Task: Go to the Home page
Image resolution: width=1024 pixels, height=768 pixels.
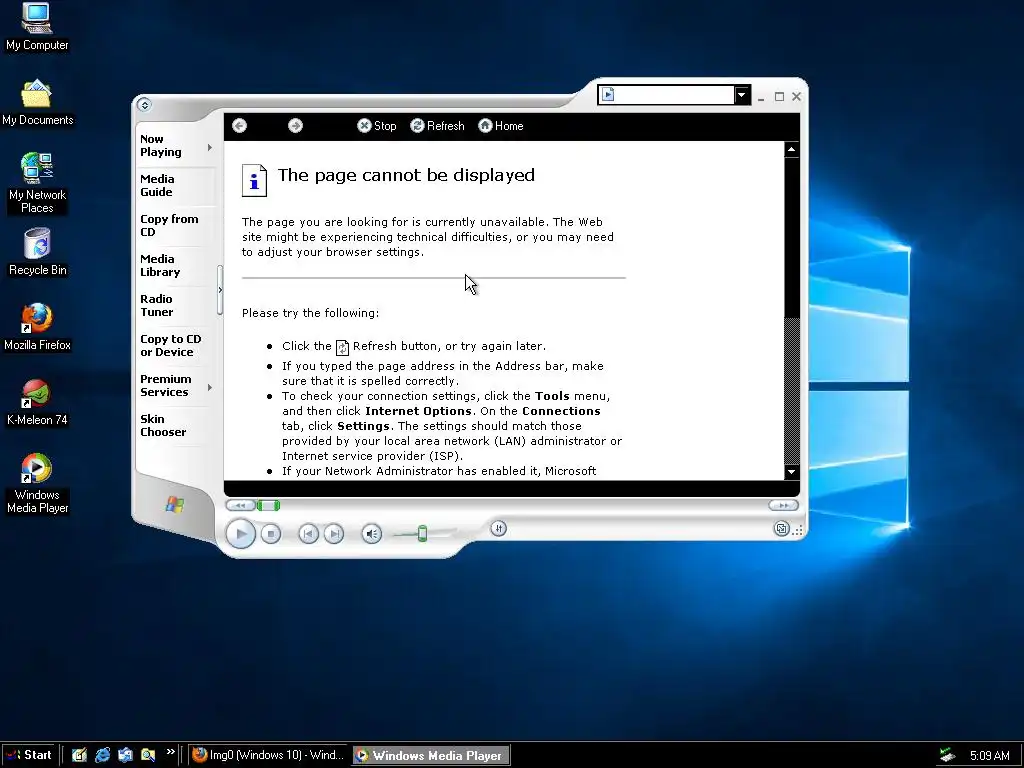Action: pos(501,126)
